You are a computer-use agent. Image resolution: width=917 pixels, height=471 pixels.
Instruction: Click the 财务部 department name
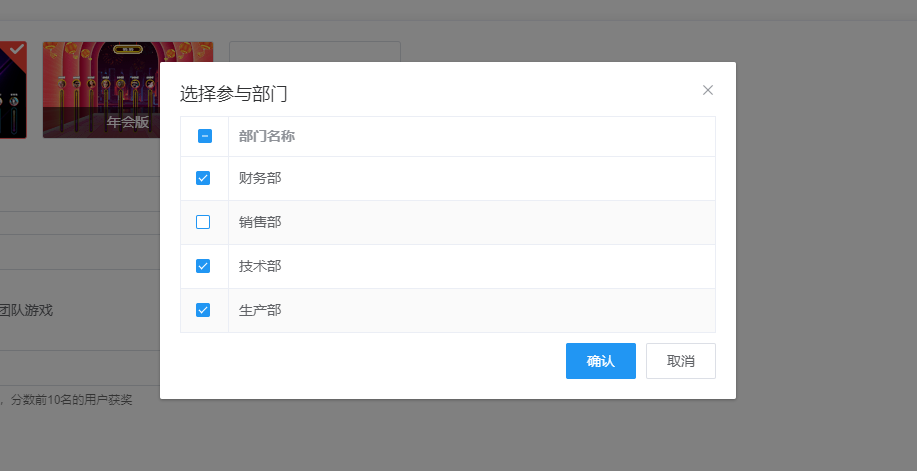[260, 178]
